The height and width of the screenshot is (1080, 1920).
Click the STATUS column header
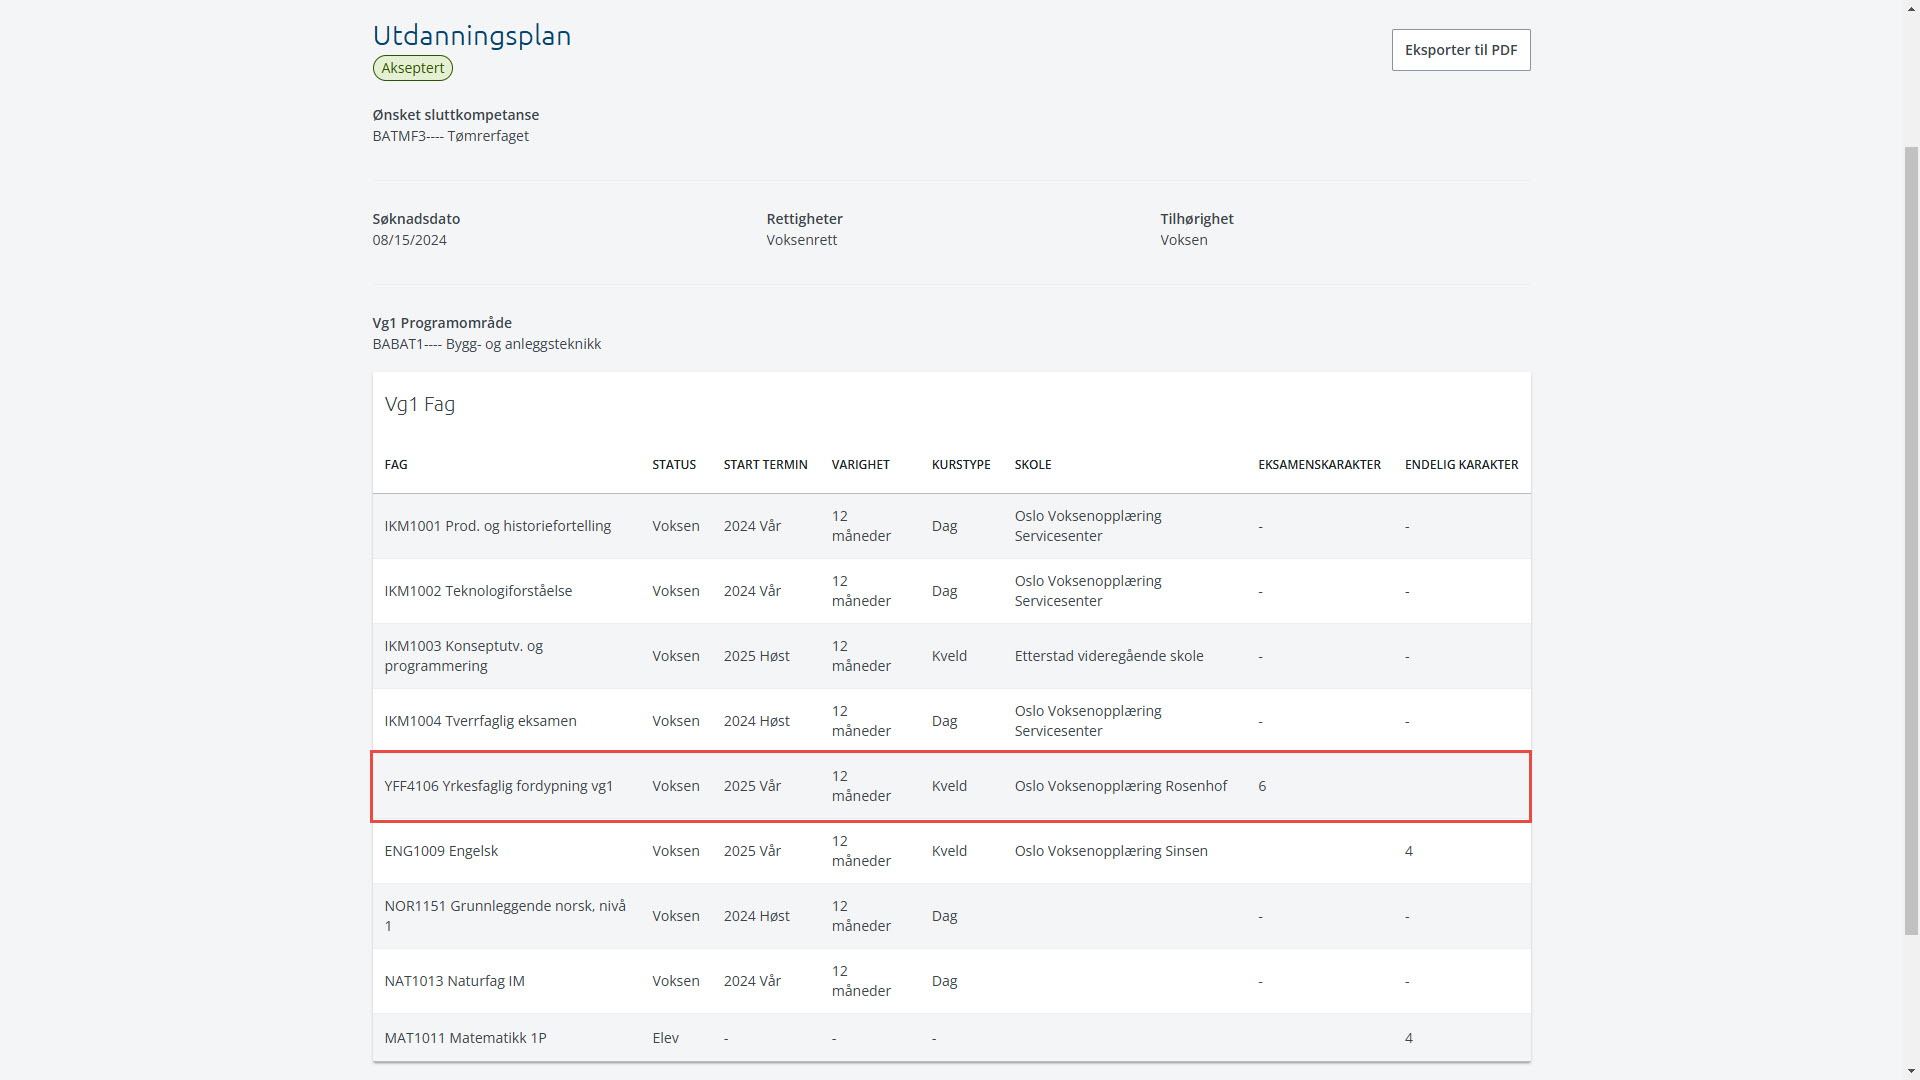pos(674,465)
